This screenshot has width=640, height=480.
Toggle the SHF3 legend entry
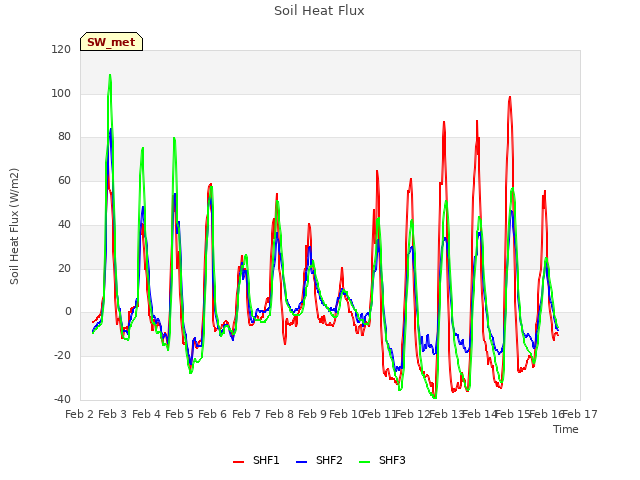coord(382,460)
